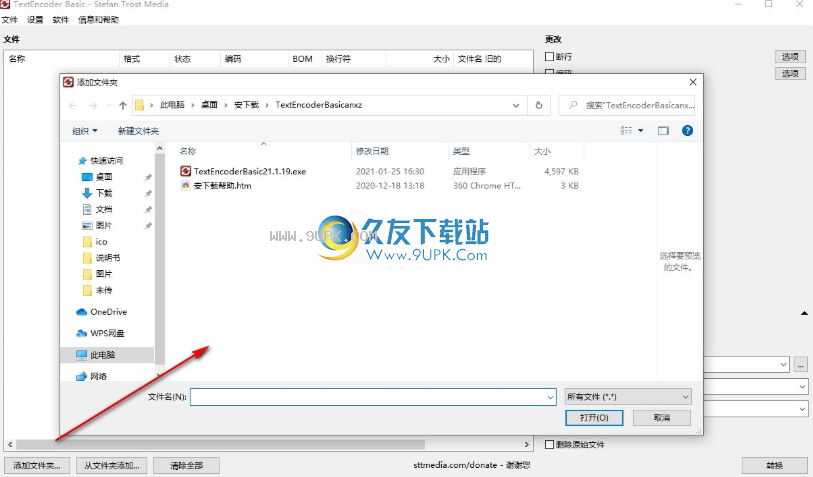
Task: Open the 信息和帮助 menu
Action: click(x=99, y=20)
